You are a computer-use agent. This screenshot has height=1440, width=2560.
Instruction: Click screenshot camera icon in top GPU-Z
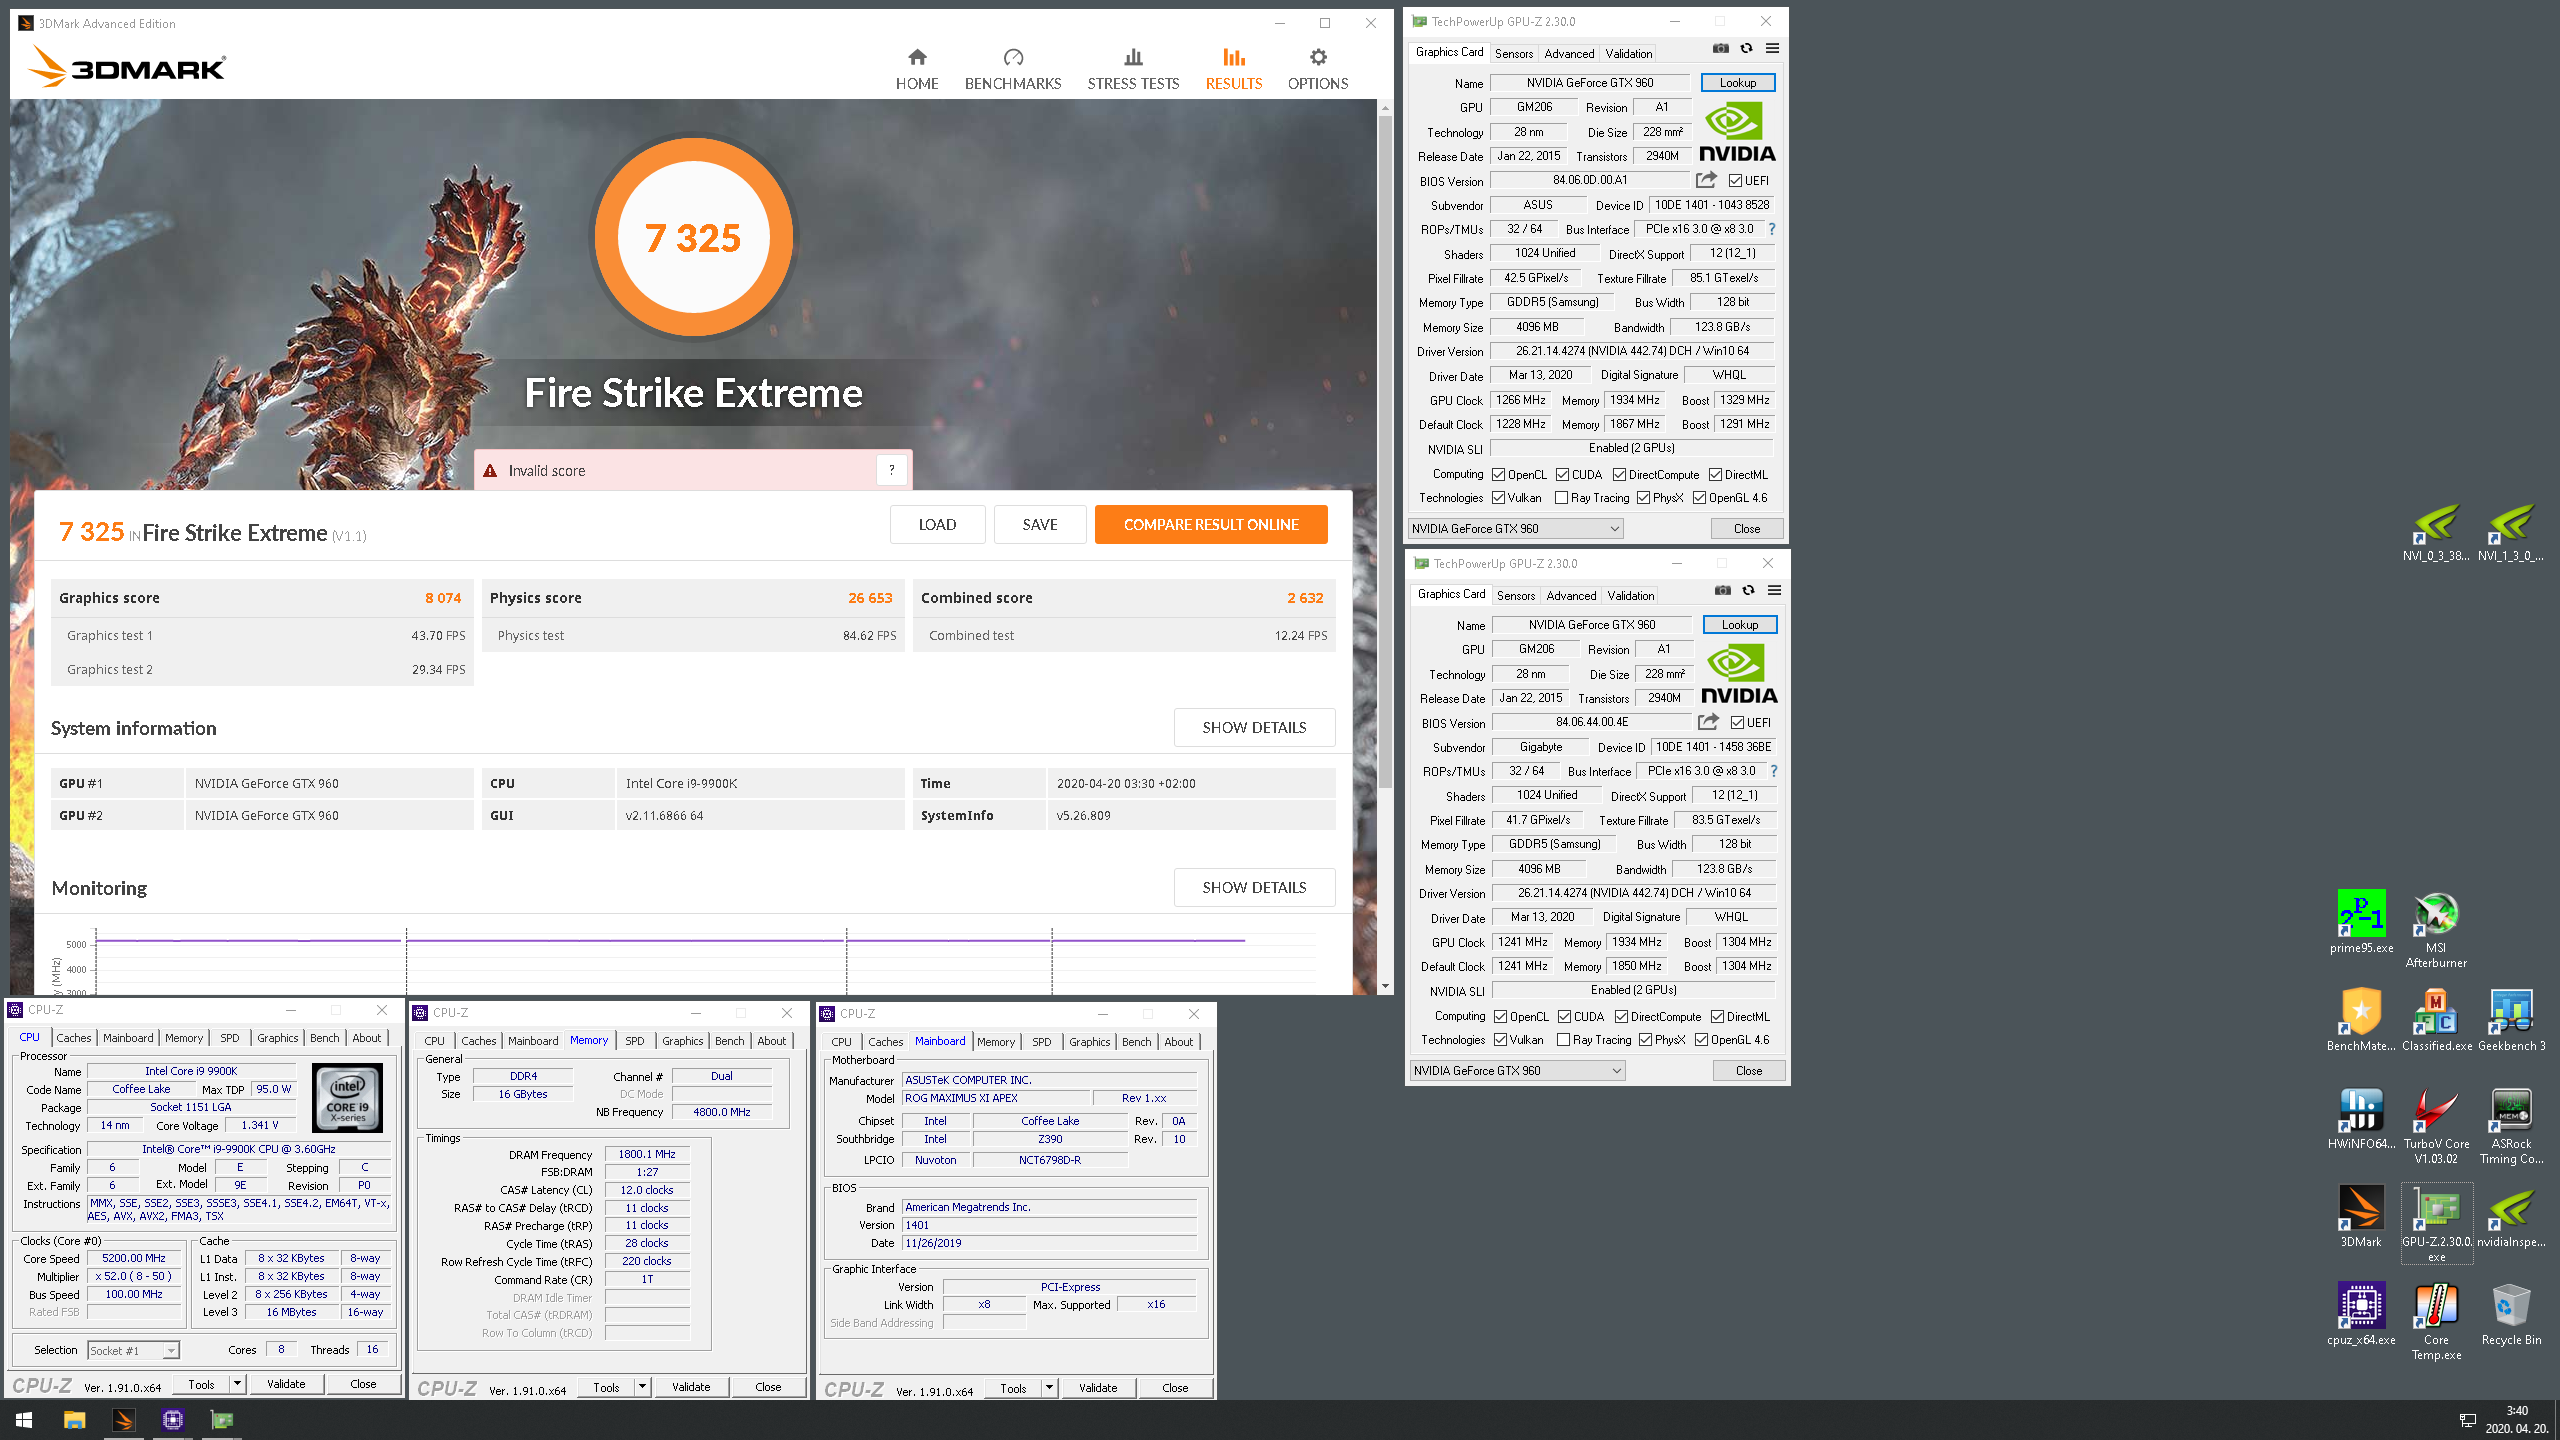pyautogui.click(x=1720, y=48)
